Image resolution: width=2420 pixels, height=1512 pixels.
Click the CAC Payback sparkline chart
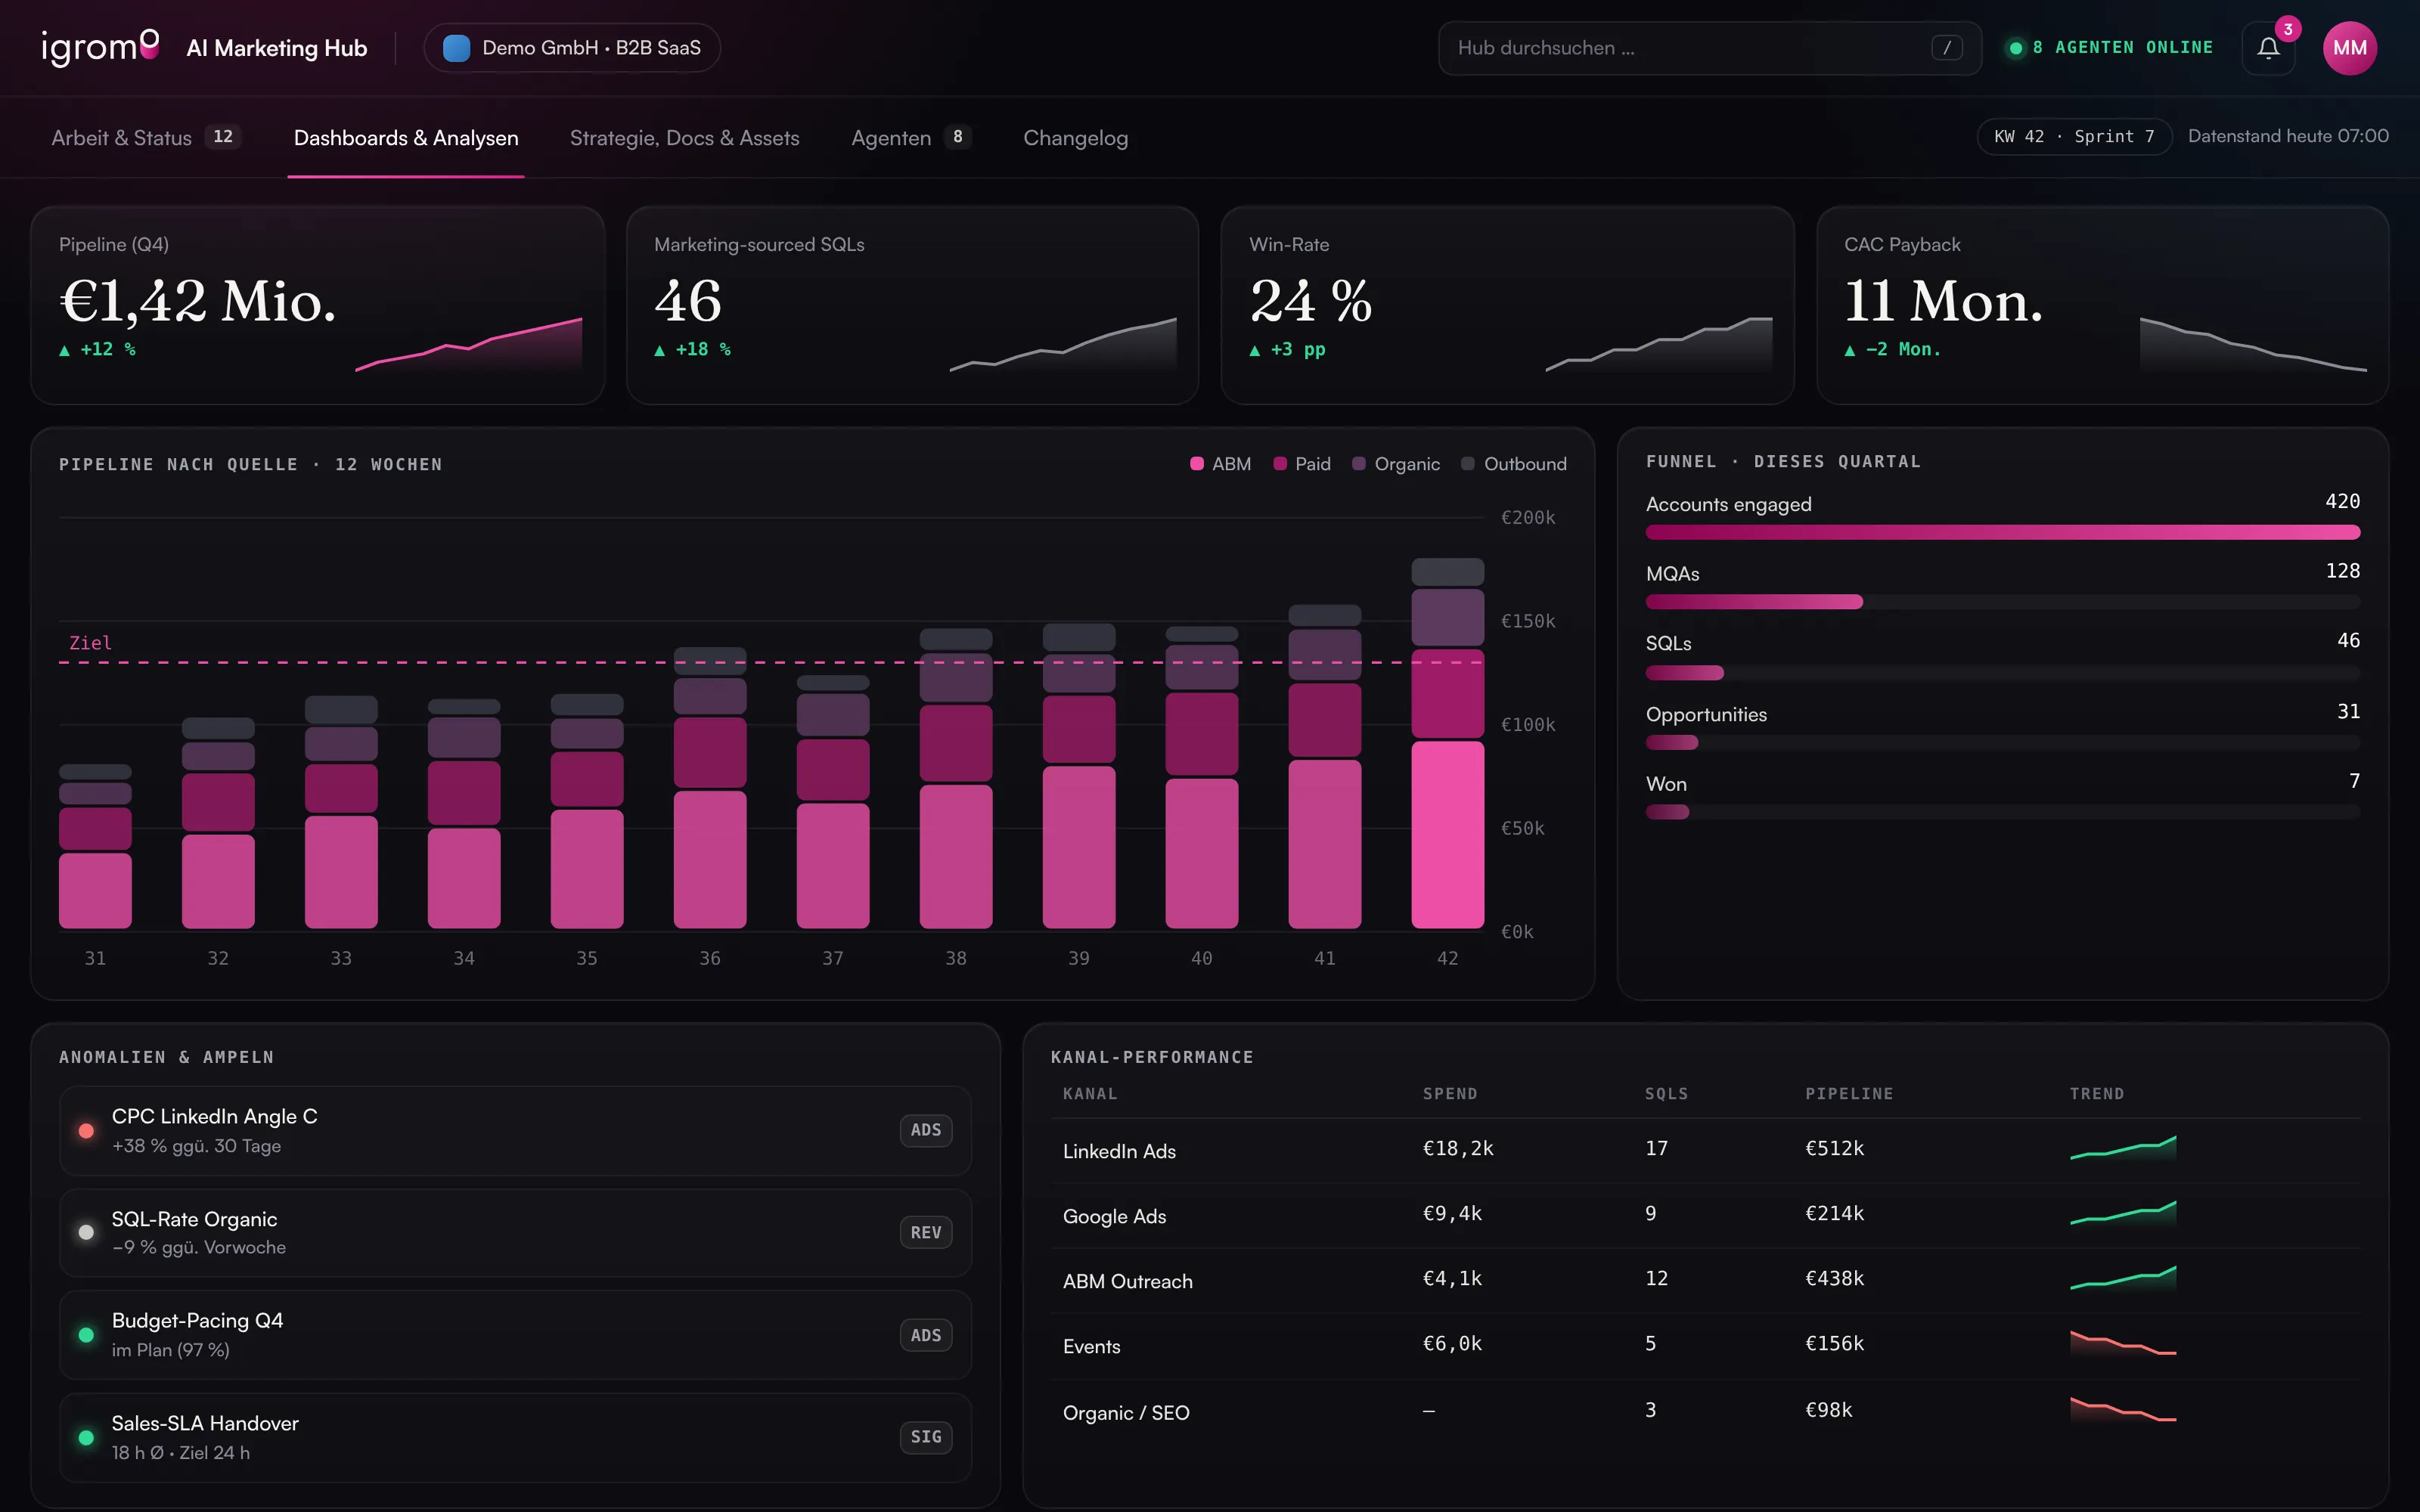click(x=2253, y=344)
